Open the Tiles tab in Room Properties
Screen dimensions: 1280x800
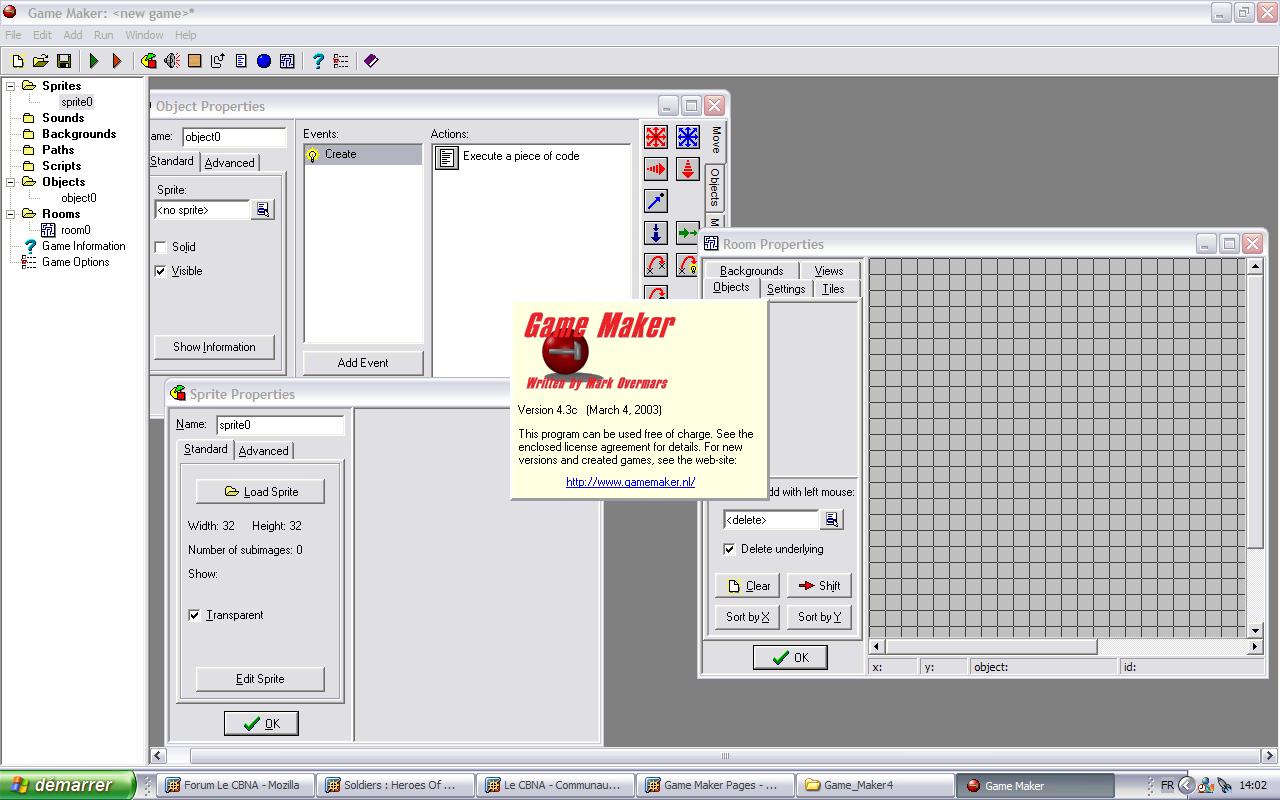pyautogui.click(x=833, y=289)
